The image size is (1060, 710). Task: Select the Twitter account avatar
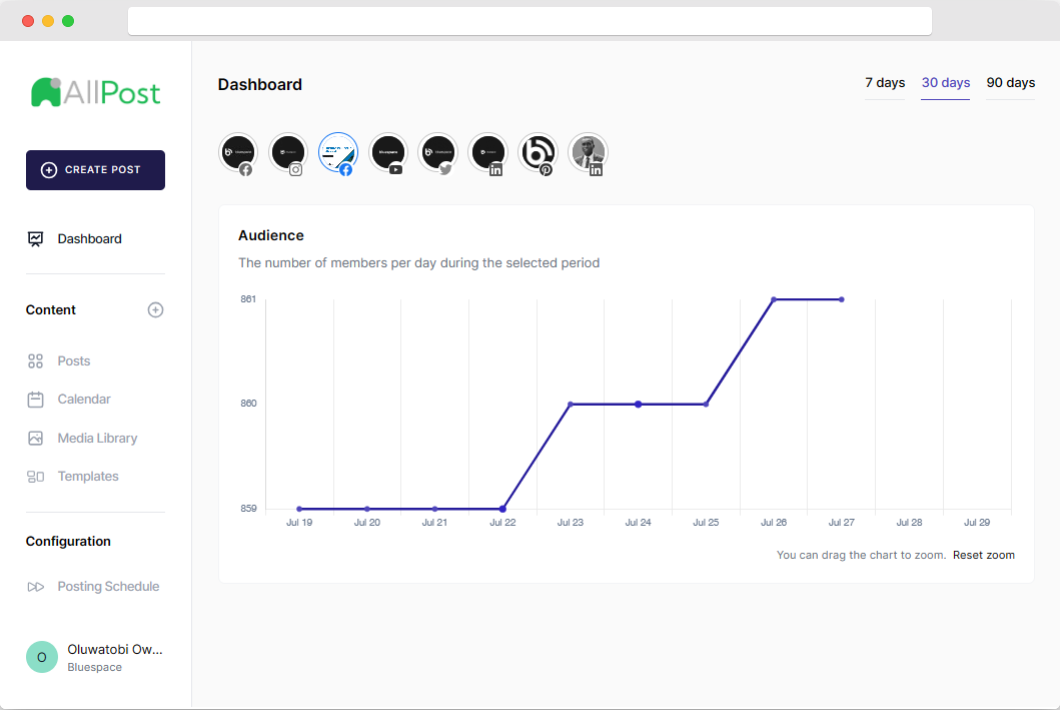pyautogui.click(x=438, y=153)
